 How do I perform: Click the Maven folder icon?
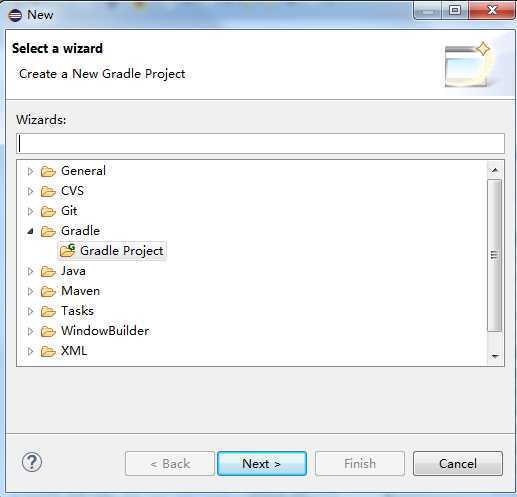[48, 291]
